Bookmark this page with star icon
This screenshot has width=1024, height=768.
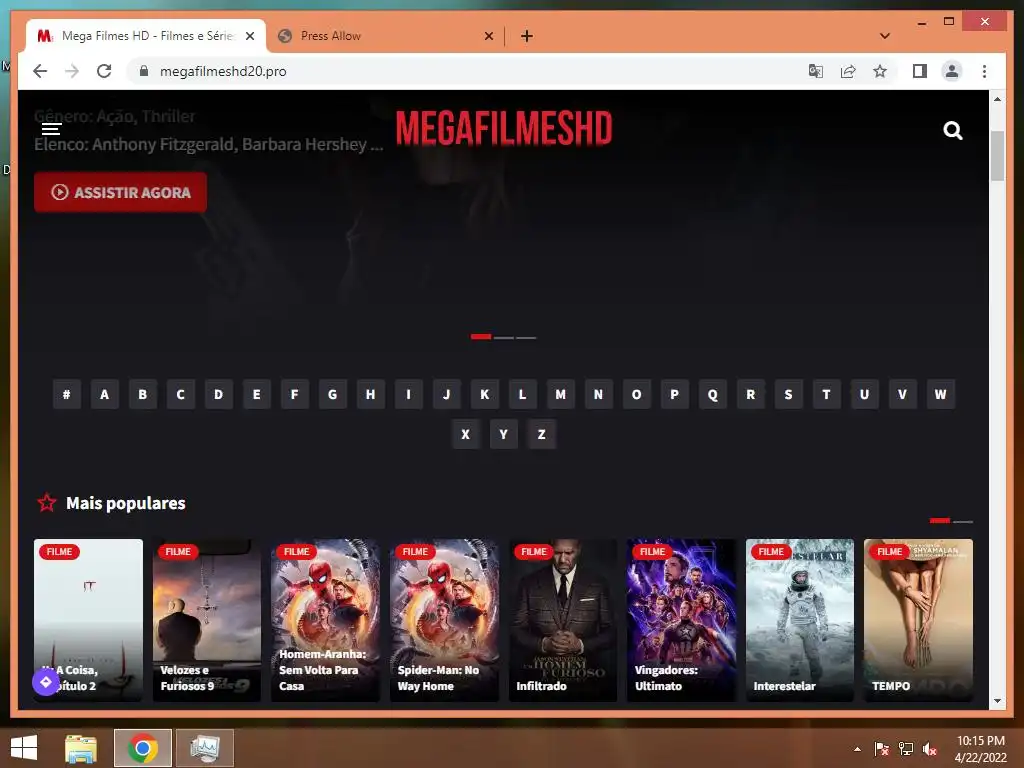880,71
